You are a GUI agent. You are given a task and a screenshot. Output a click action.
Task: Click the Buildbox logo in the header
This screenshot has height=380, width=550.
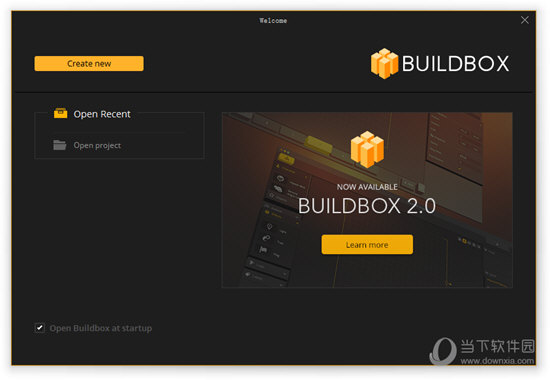(x=440, y=64)
